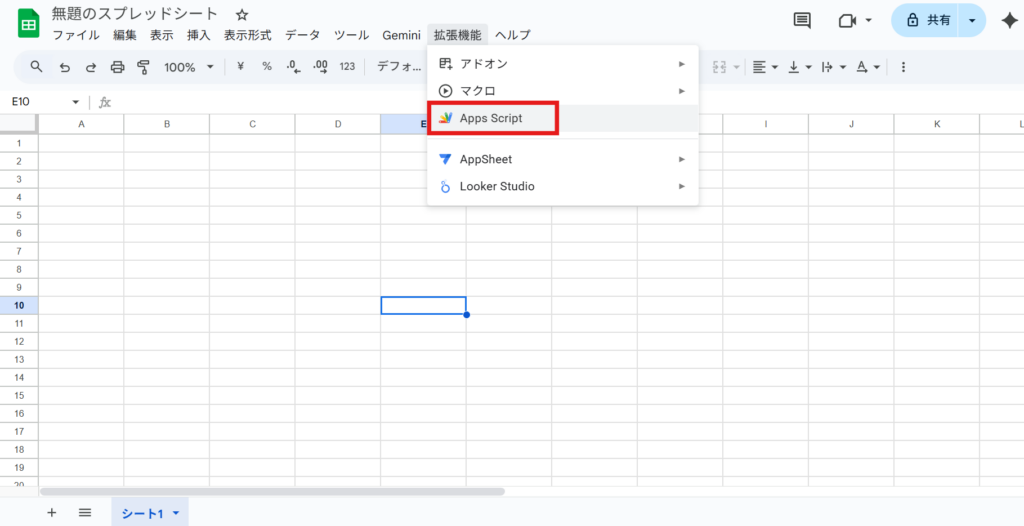Click the print icon
Screen dimensions: 1024x526
tap(117, 67)
